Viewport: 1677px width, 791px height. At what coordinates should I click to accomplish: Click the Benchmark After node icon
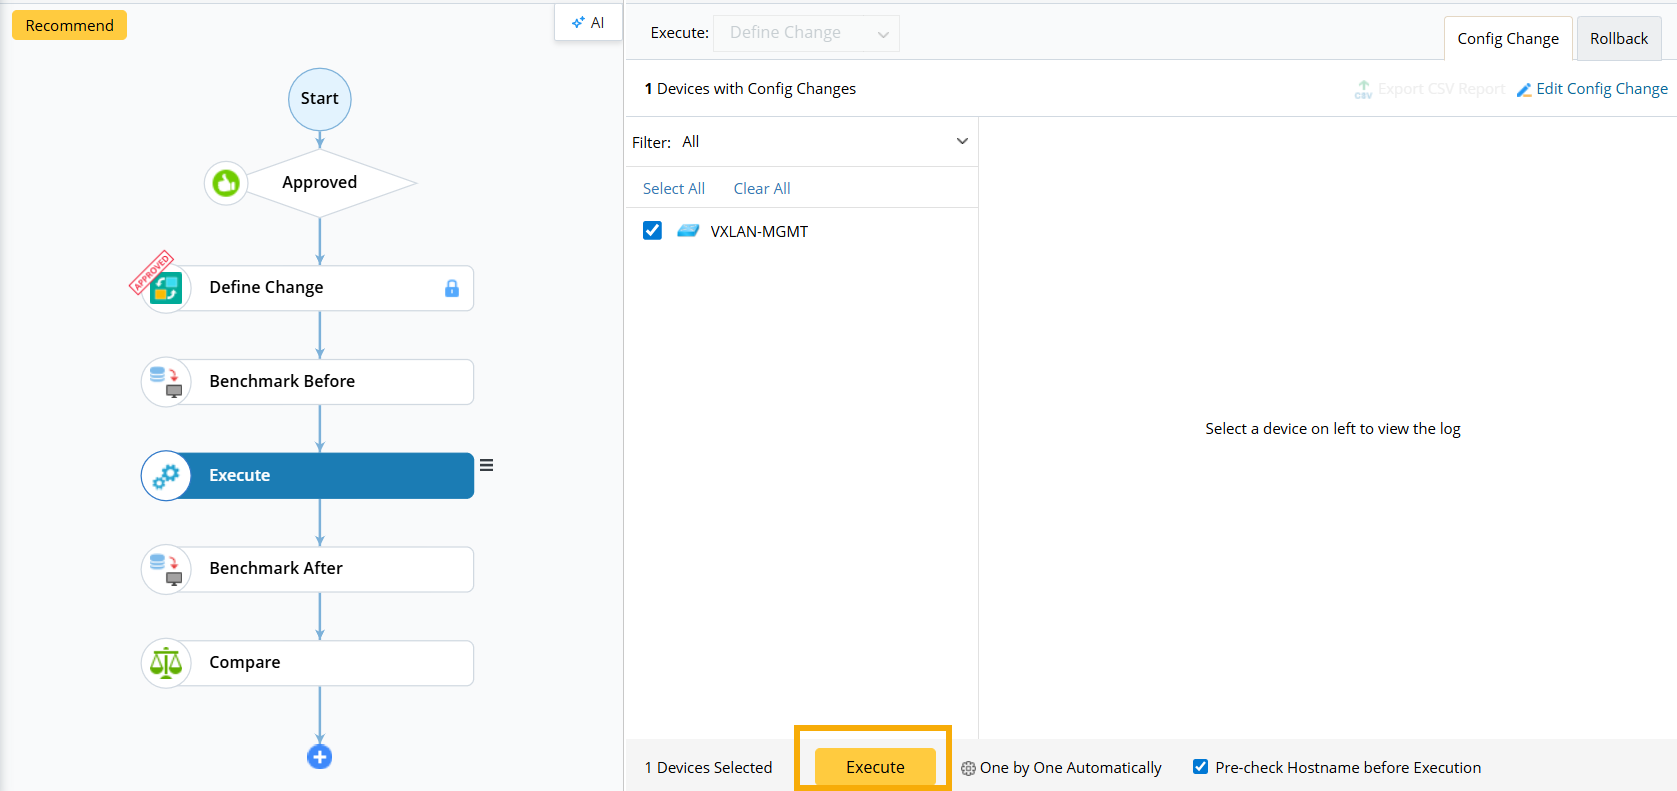pos(166,569)
